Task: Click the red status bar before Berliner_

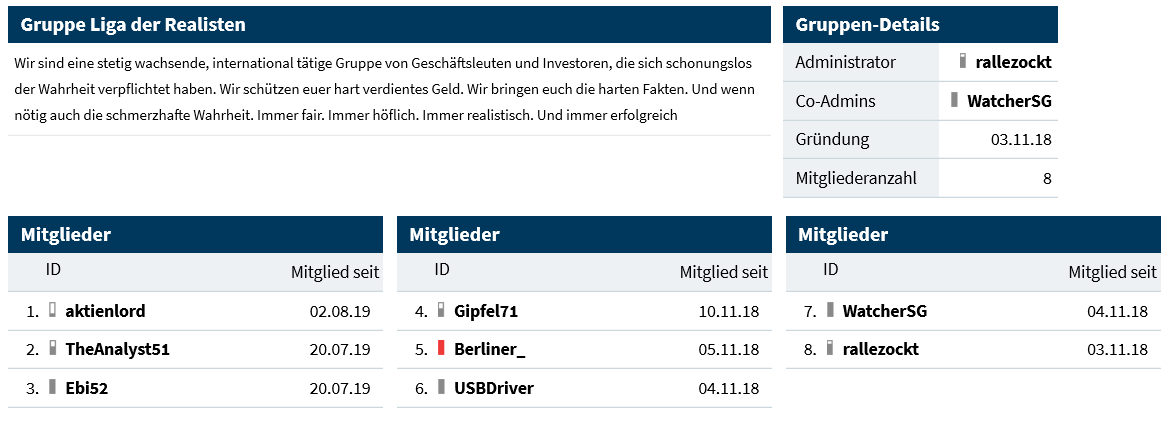Action: coord(441,349)
